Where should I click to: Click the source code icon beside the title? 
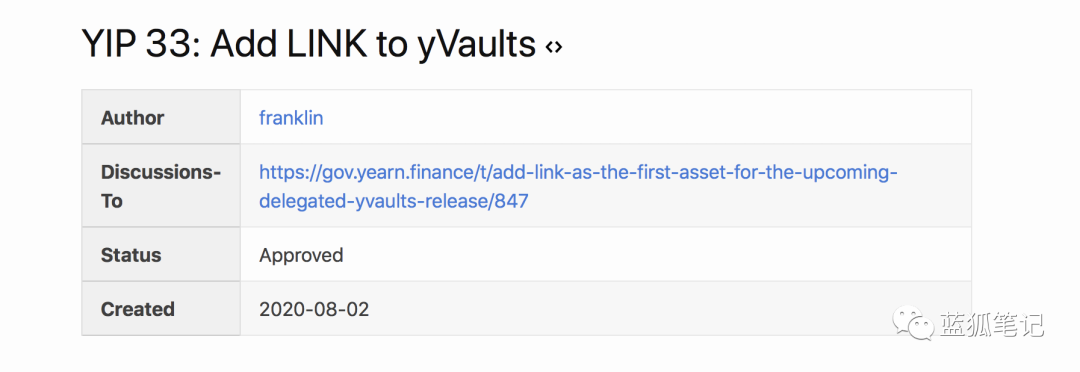coord(554,47)
